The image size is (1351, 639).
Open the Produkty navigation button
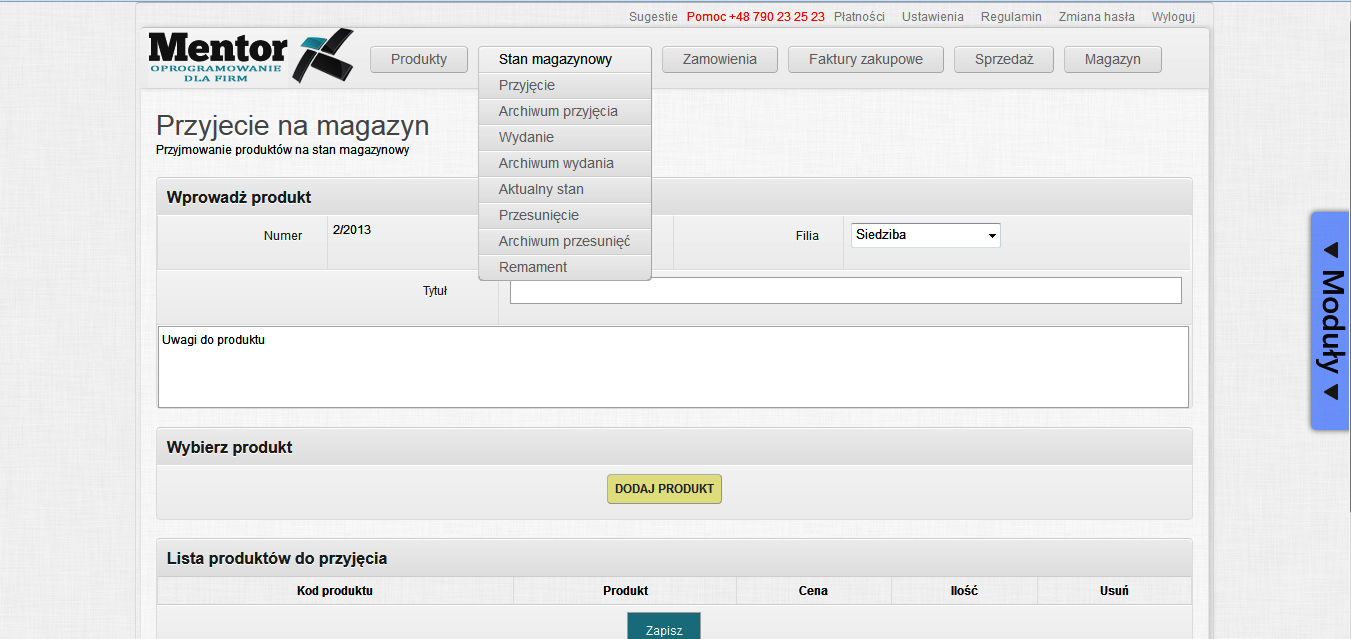(418, 60)
